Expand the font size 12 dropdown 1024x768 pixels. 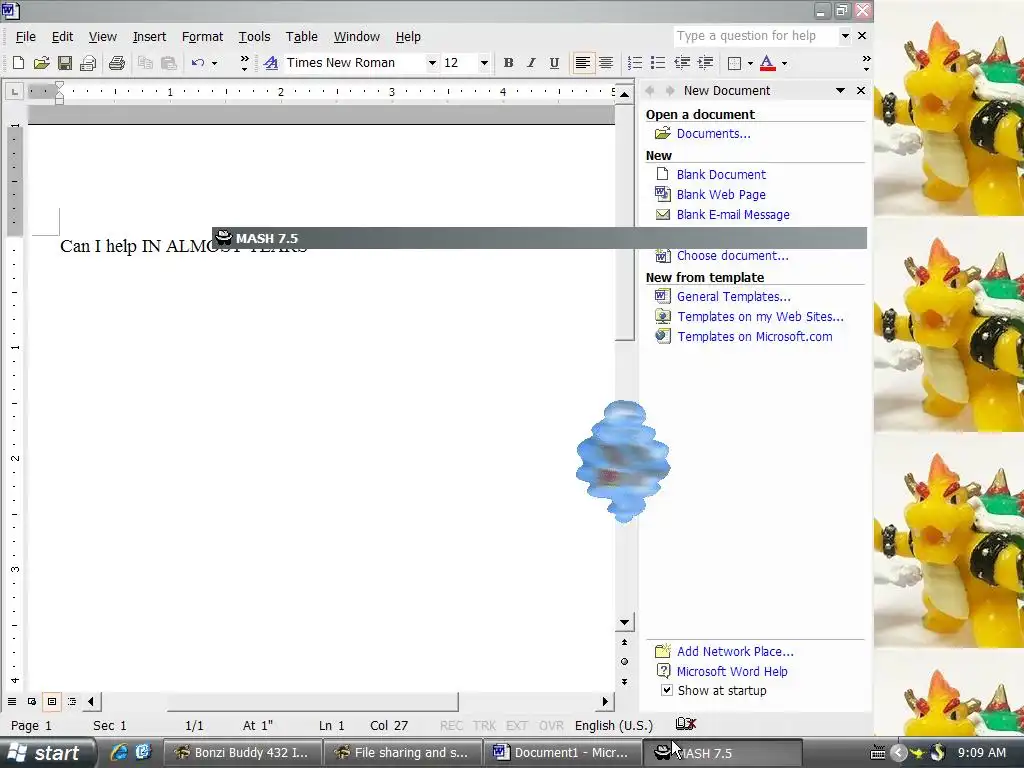[x=484, y=63]
